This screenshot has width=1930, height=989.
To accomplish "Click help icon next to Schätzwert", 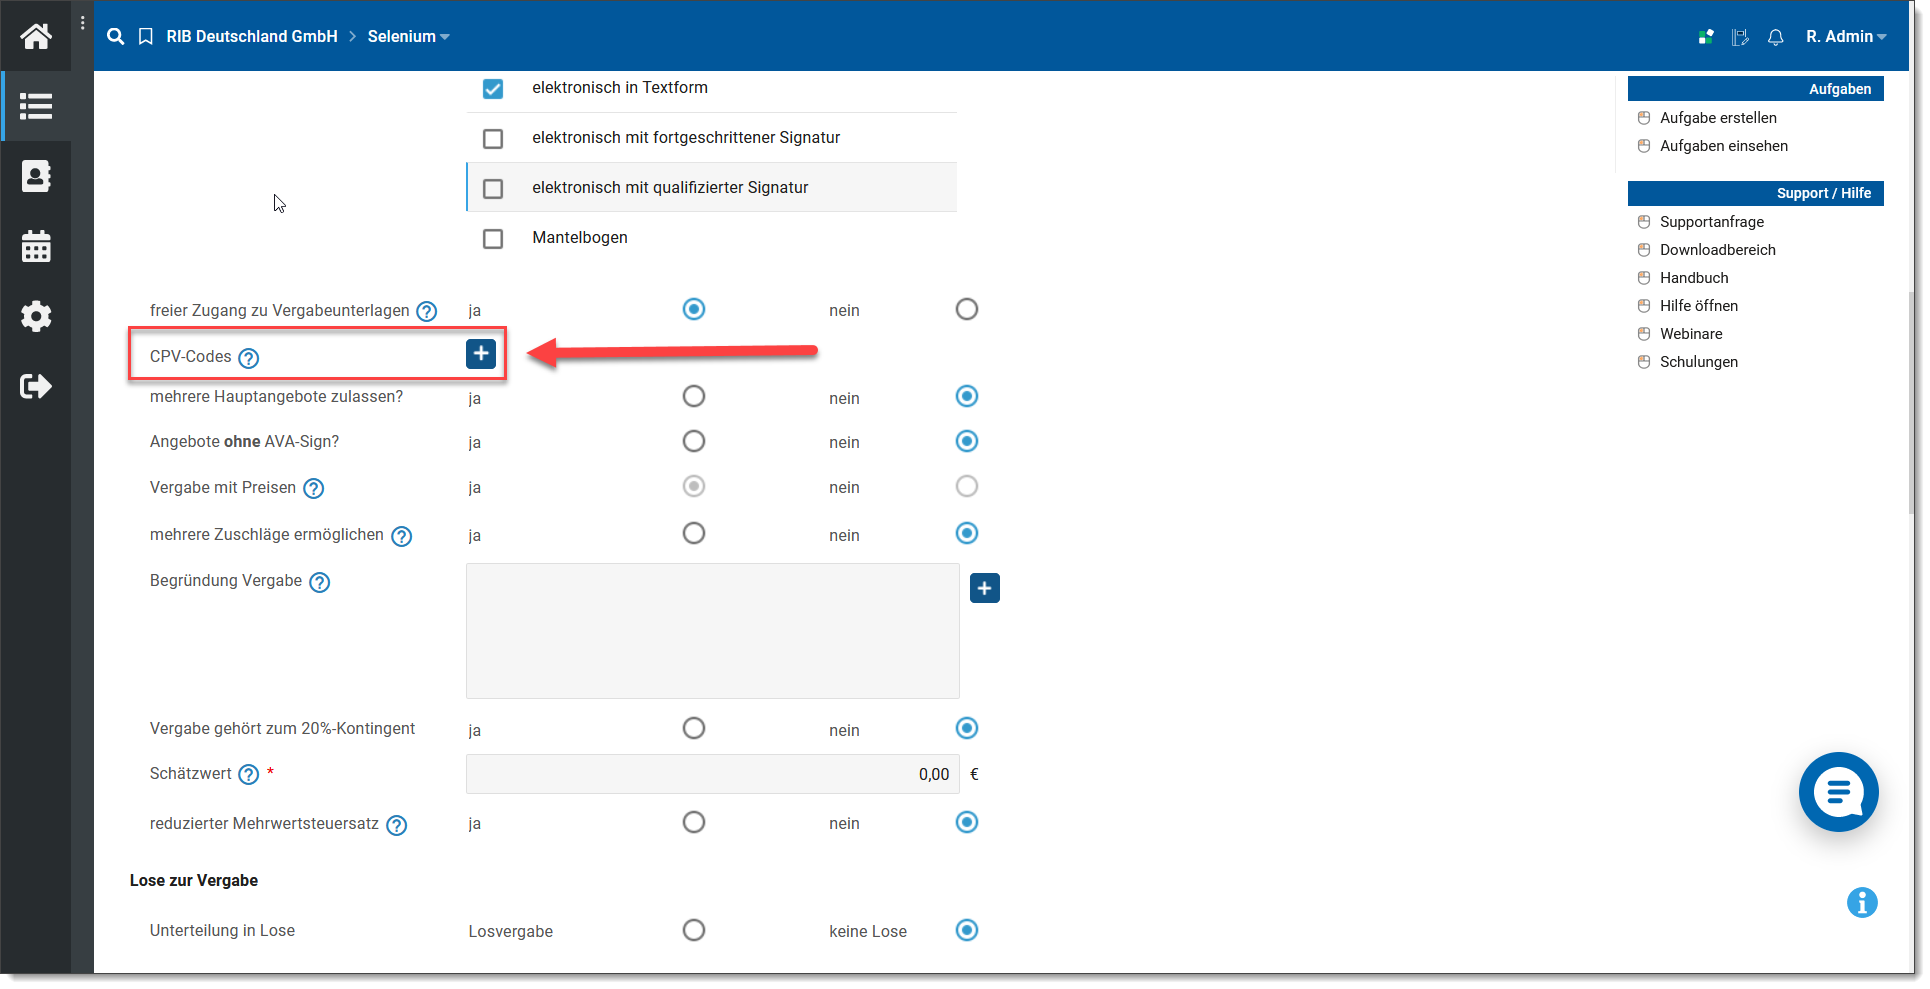I will point(249,775).
